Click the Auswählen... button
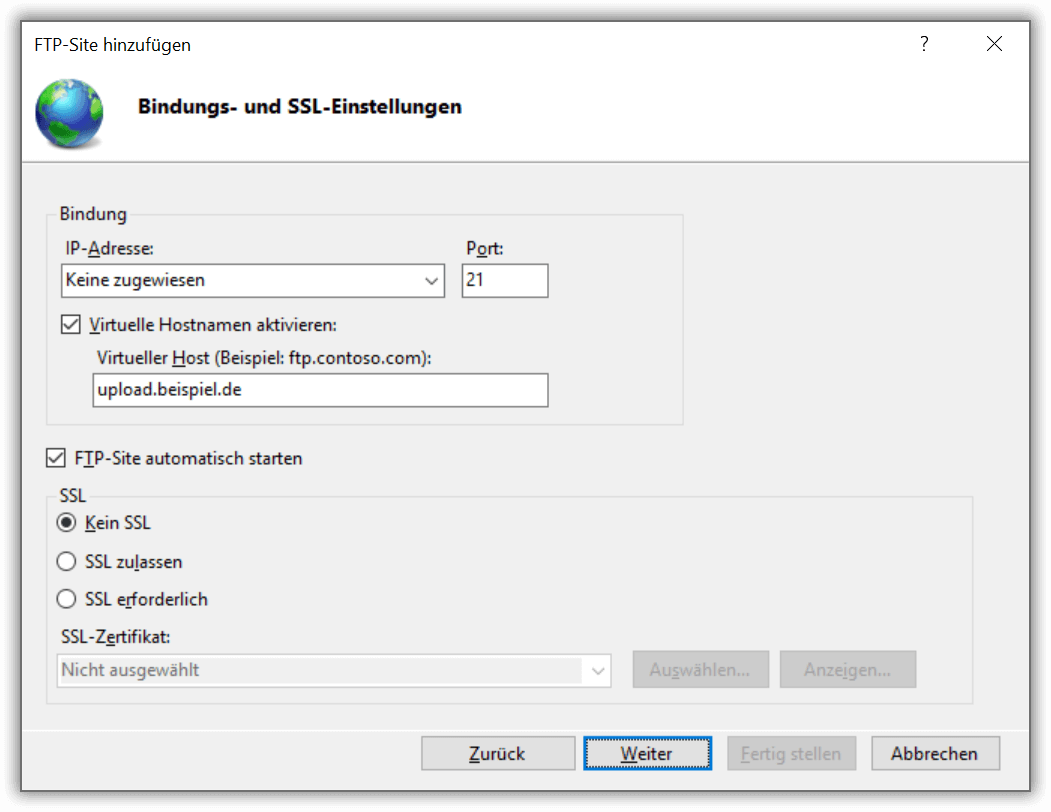The height and width of the screenshot is (812, 1051). pyautogui.click(x=700, y=669)
